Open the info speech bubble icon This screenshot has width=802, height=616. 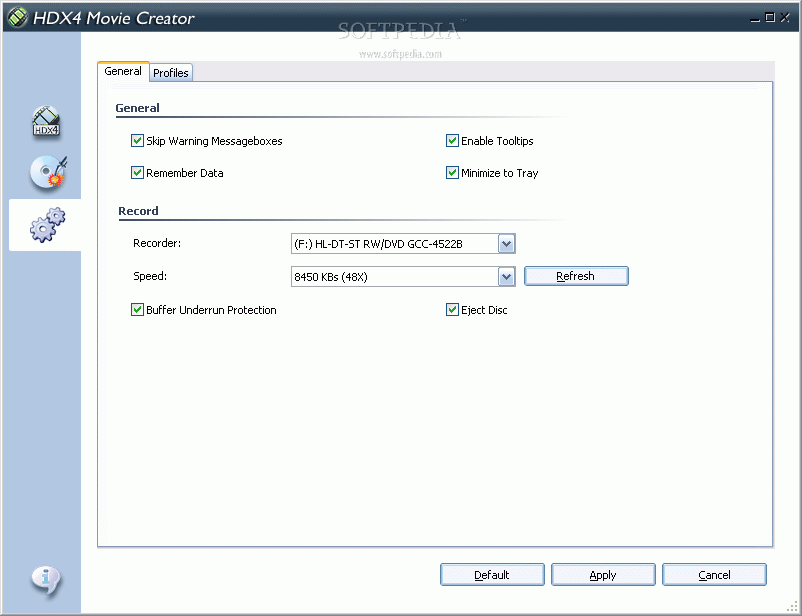(46, 581)
